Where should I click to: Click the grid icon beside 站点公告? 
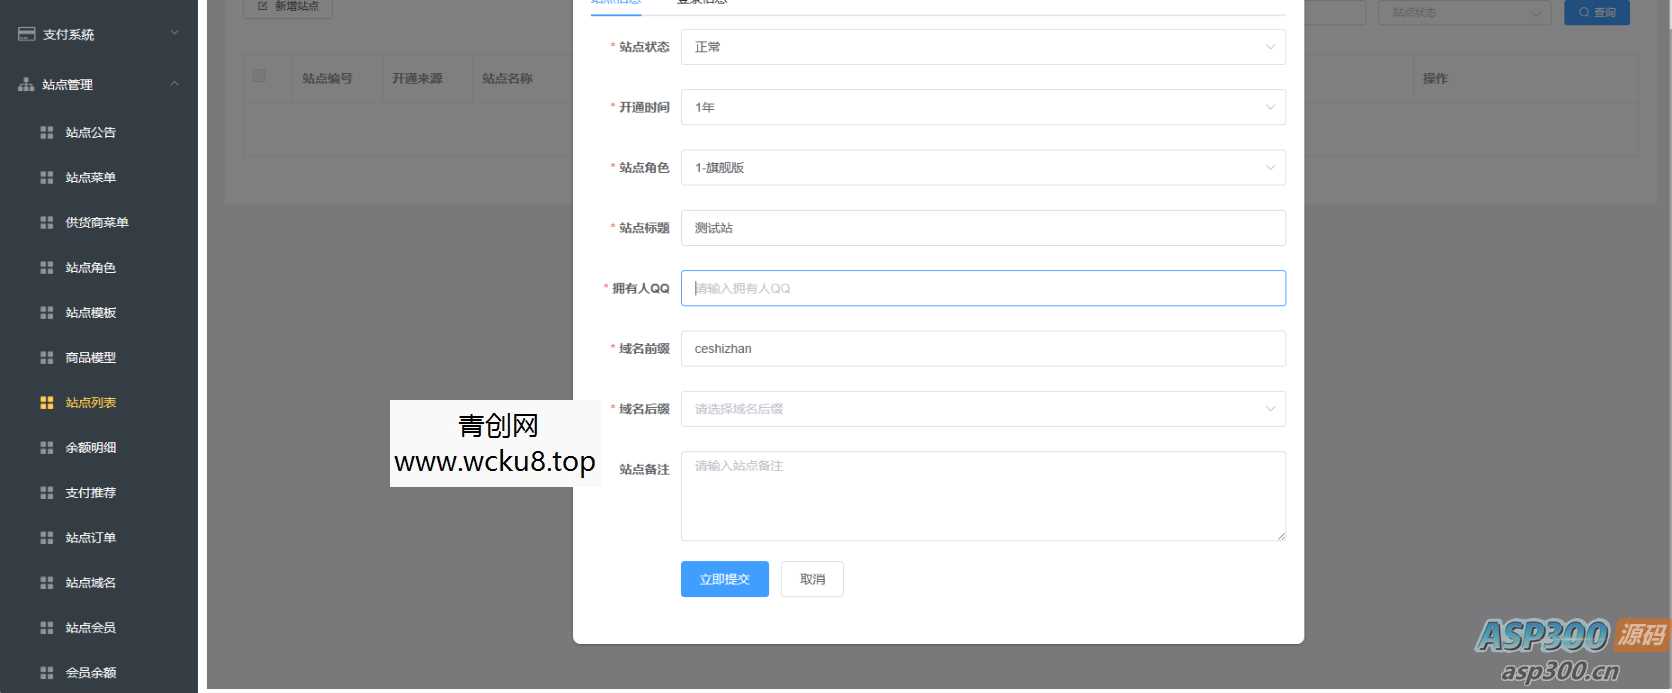pos(46,132)
